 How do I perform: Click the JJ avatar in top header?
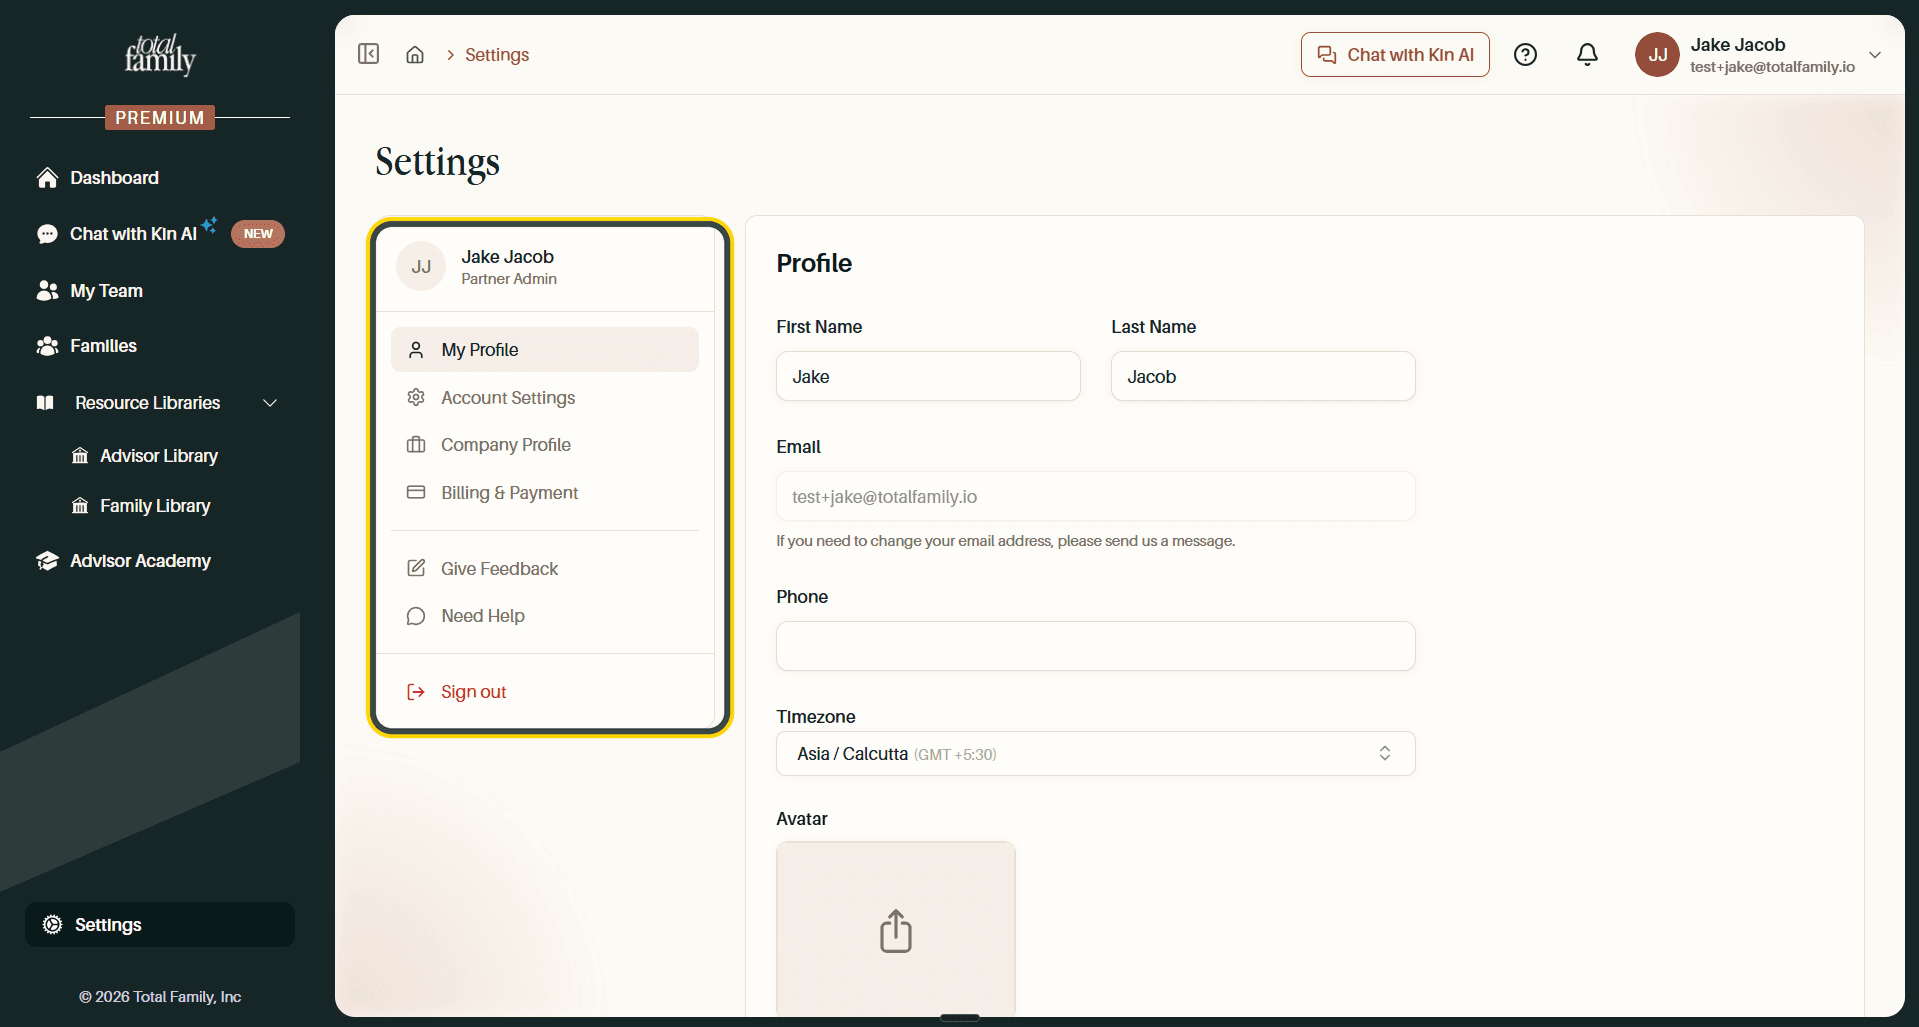pyautogui.click(x=1657, y=55)
